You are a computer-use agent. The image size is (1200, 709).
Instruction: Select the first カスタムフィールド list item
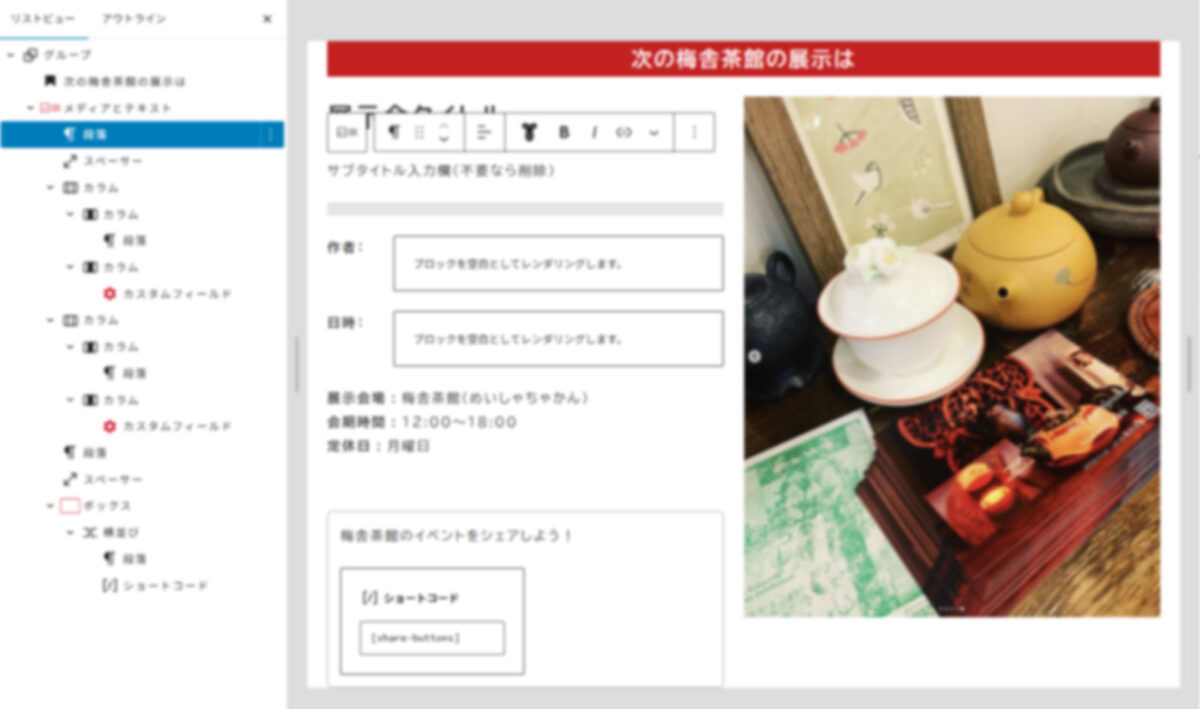(176, 294)
